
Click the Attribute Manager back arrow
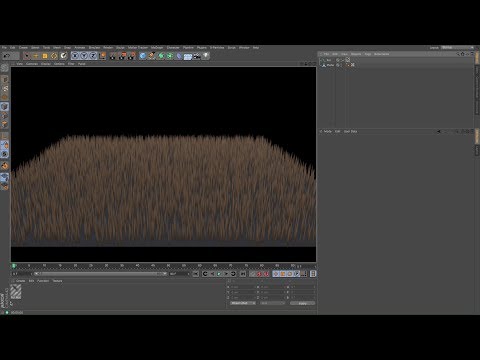(x=439, y=132)
